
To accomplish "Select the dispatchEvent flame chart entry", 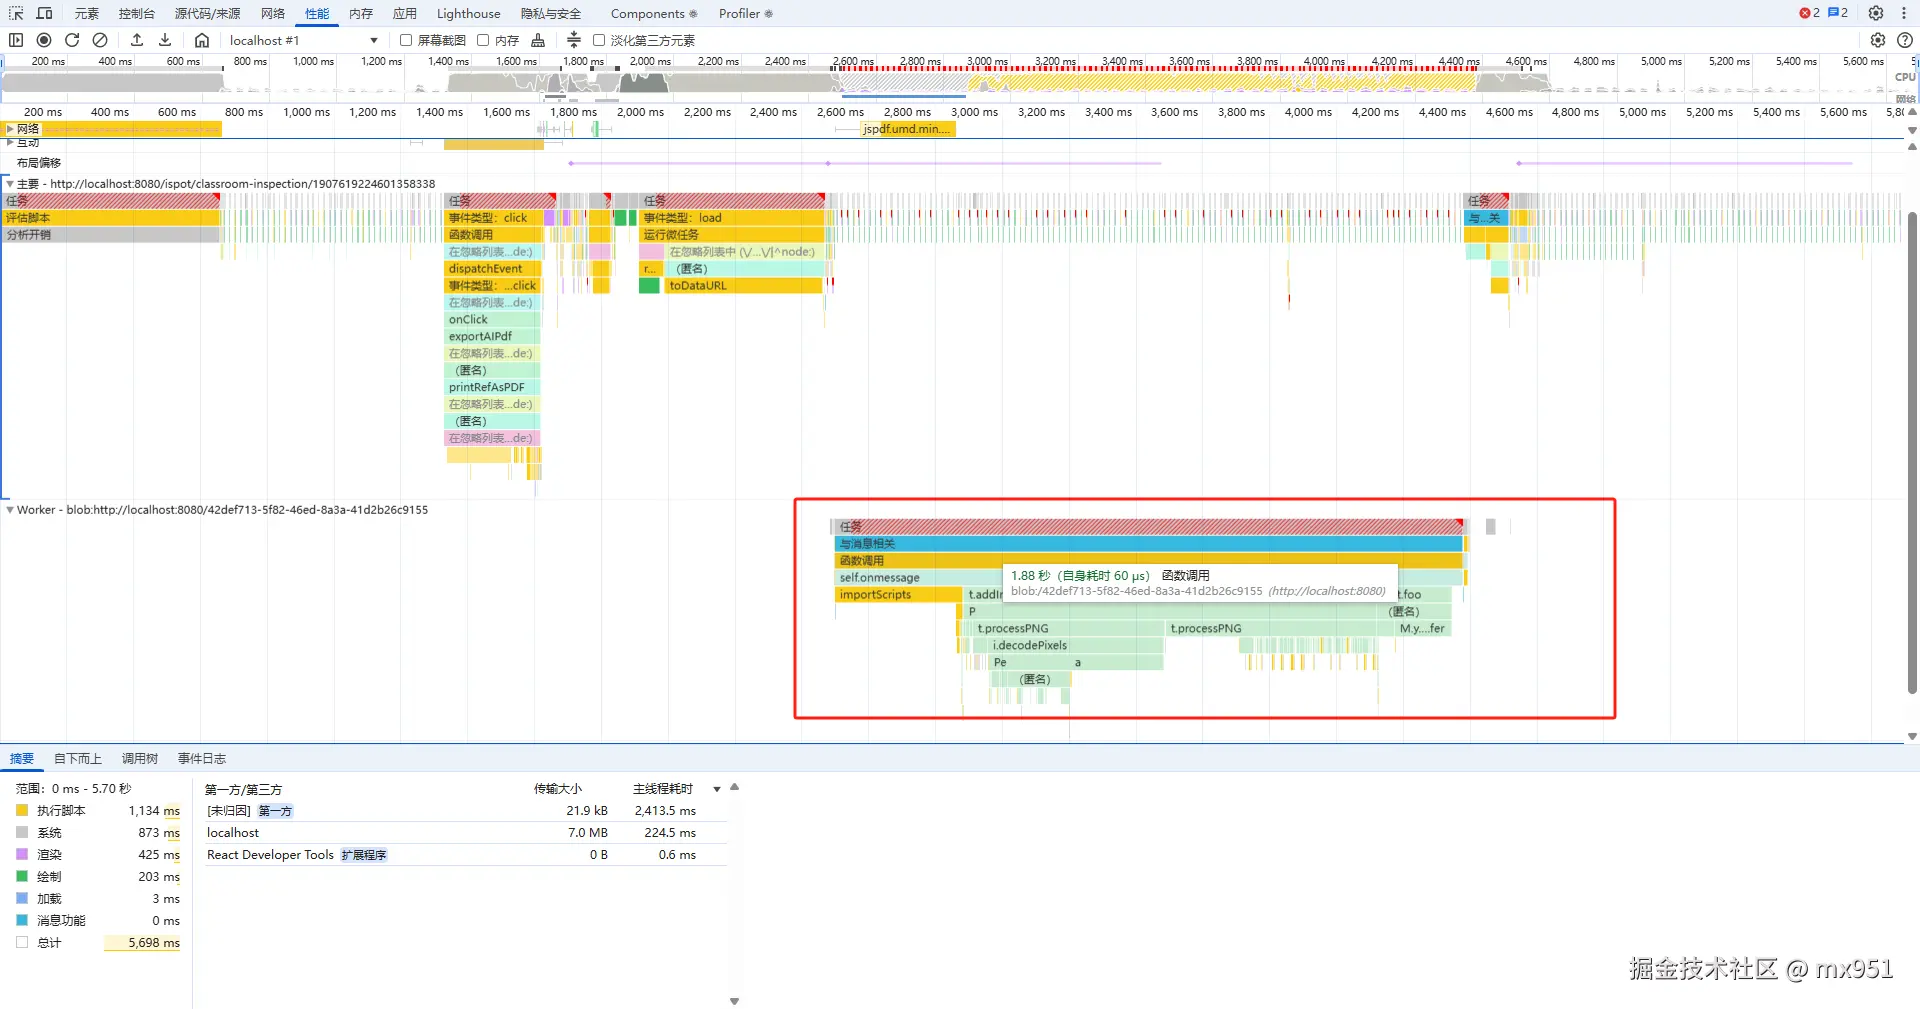I will point(493,269).
